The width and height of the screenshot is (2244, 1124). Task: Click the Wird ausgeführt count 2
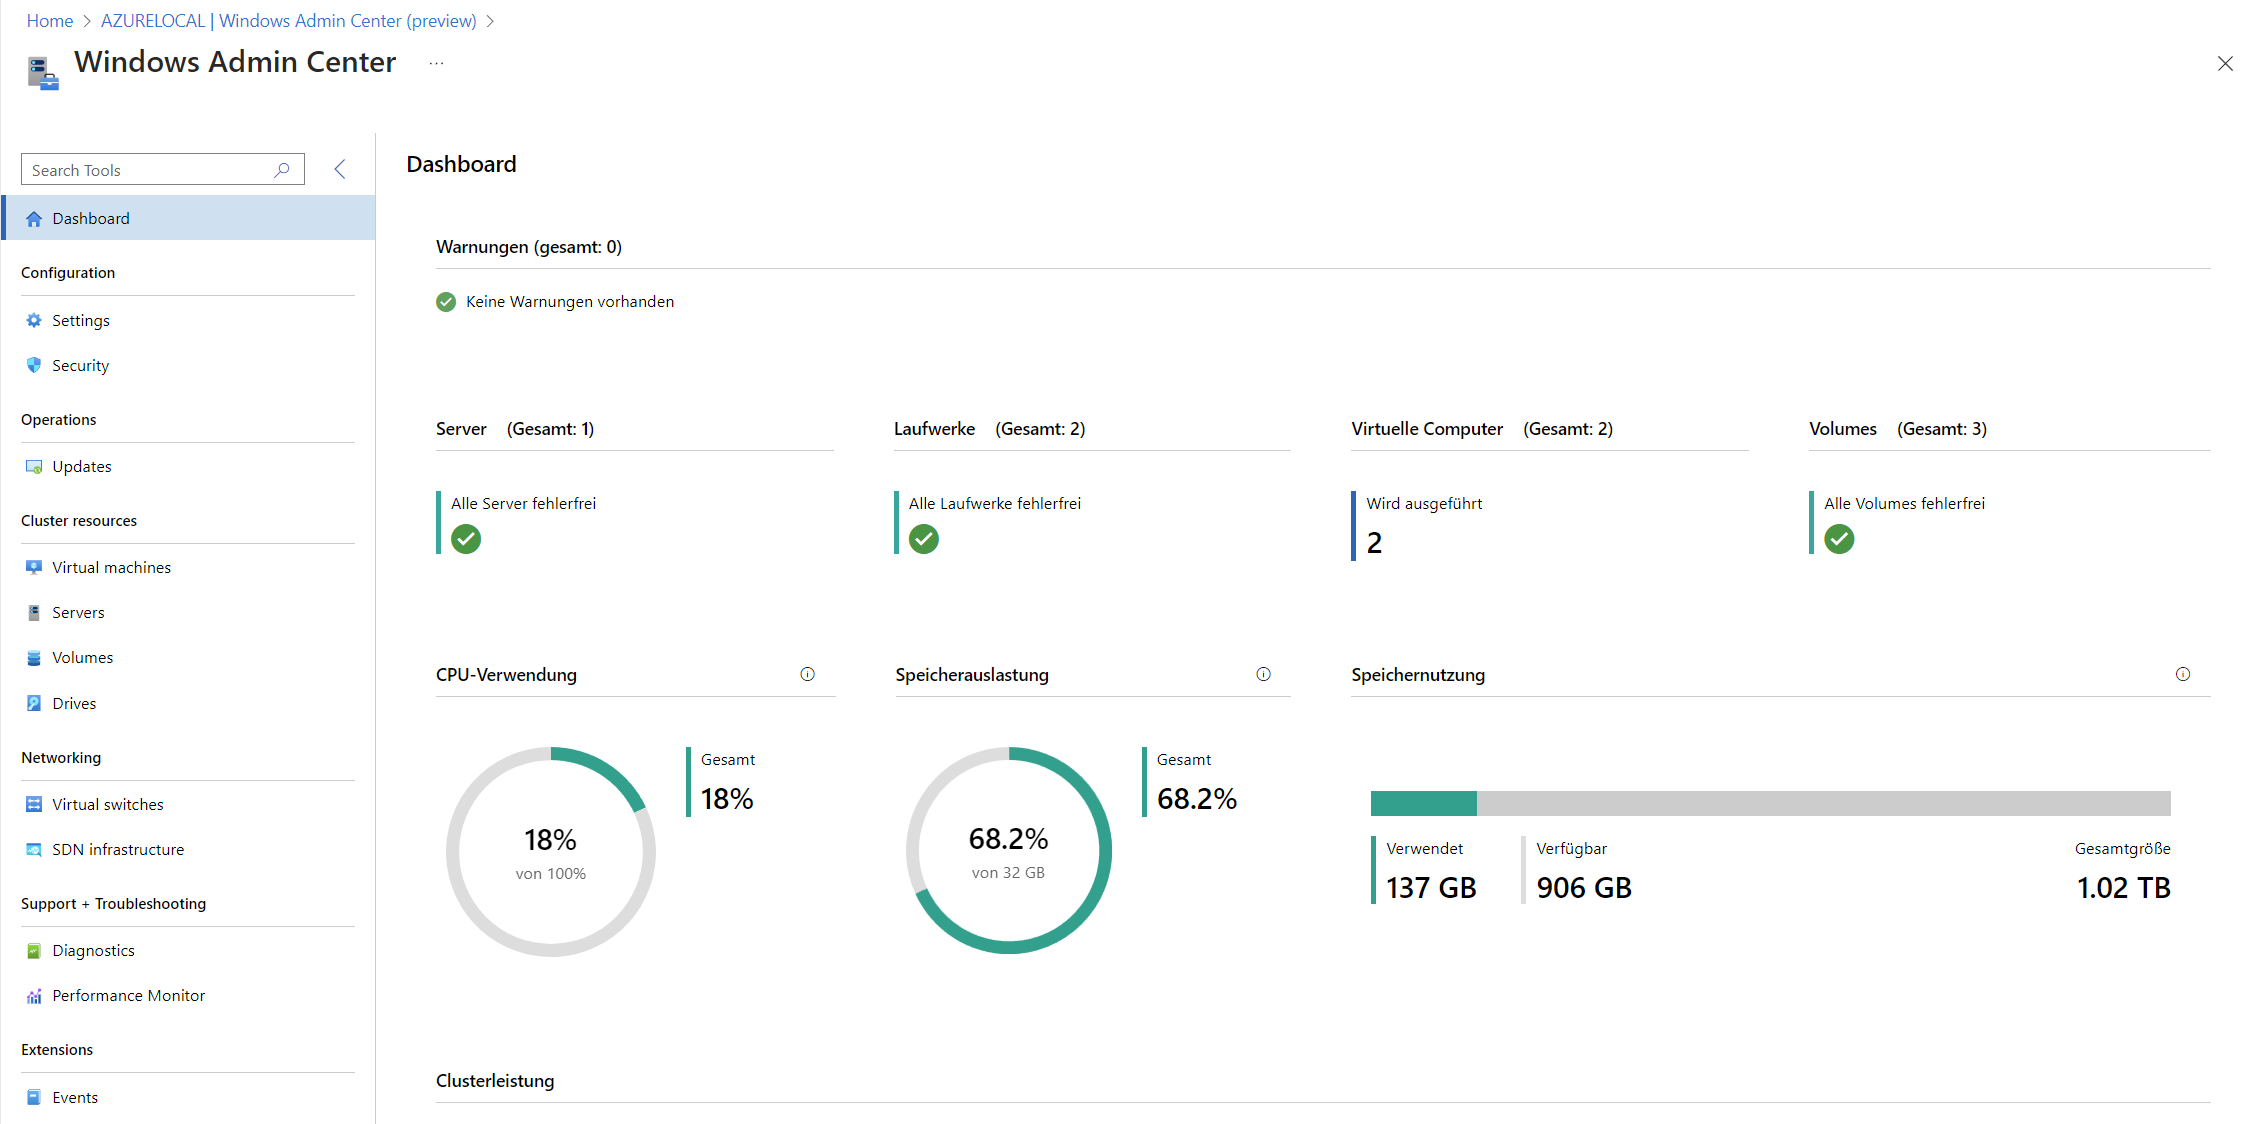tap(1374, 543)
